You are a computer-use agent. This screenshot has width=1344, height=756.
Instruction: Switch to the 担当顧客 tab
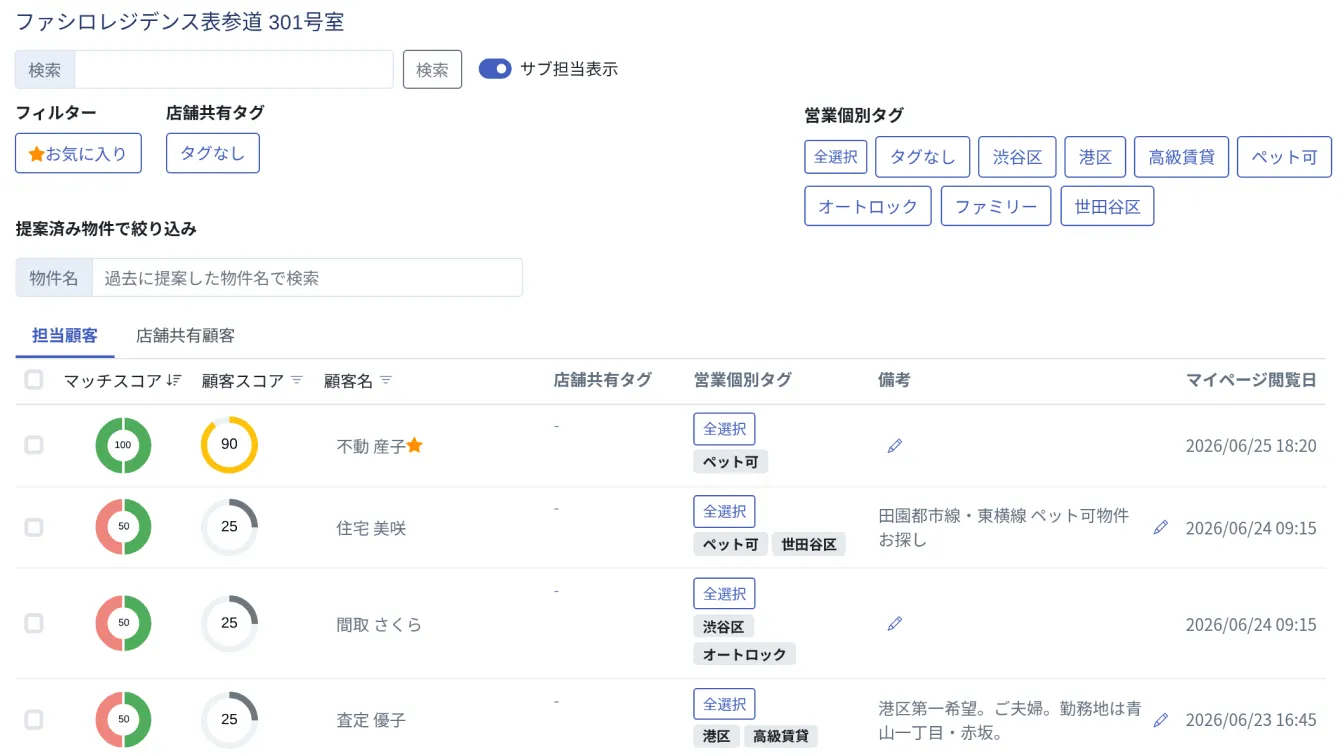coord(65,336)
